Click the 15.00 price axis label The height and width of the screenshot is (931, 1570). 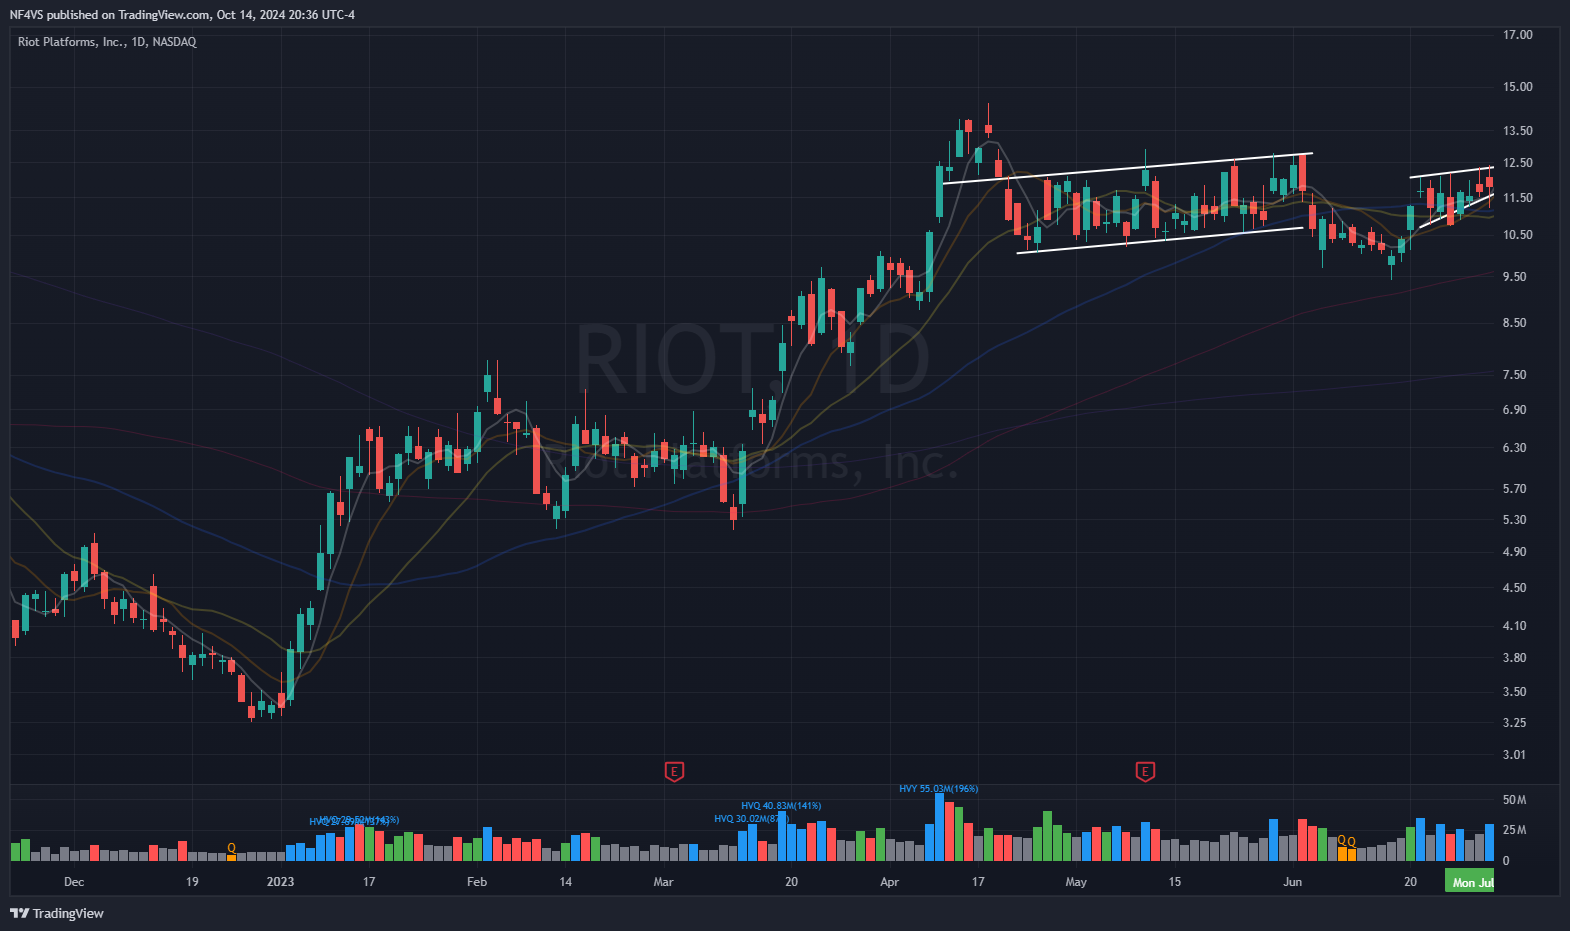coord(1517,87)
